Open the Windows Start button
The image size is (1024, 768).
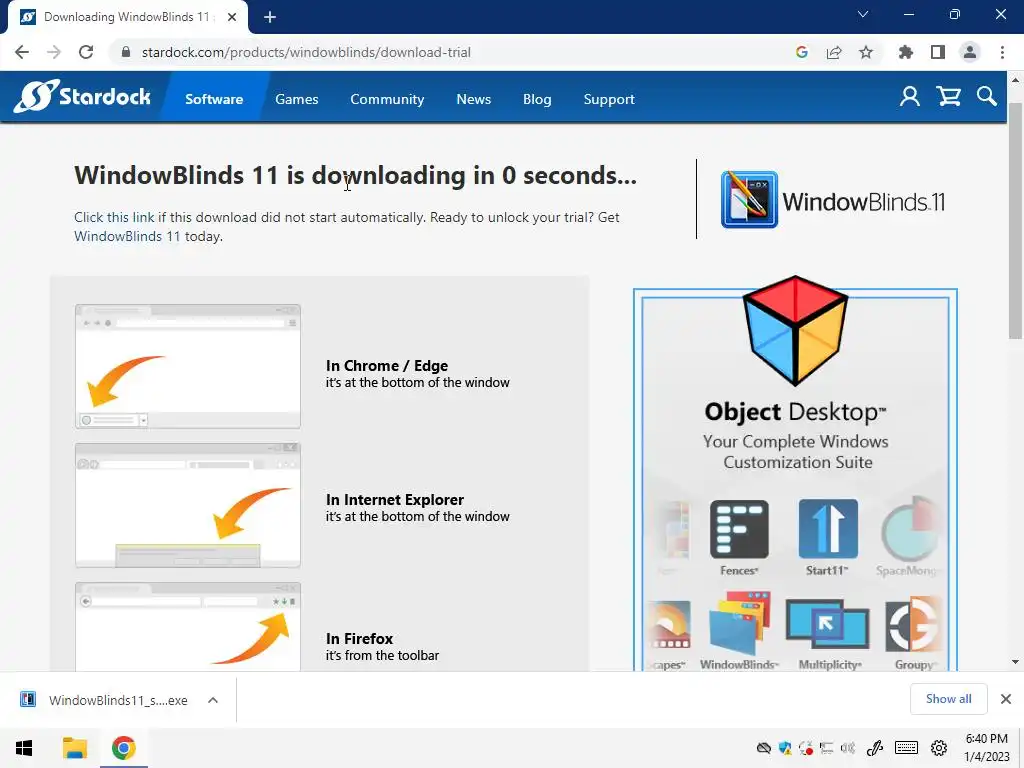pyautogui.click(x=24, y=748)
